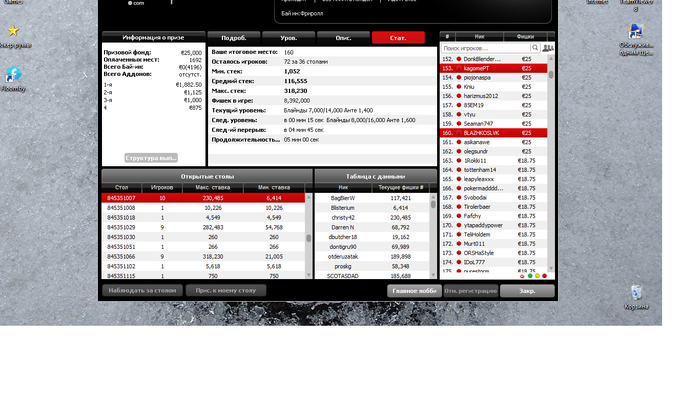
Task: Click Наблюдать за столом button
Action: [x=142, y=290]
